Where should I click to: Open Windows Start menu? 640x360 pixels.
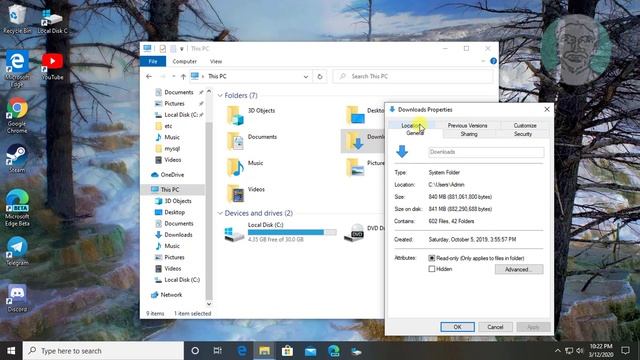(x=11, y=351)
